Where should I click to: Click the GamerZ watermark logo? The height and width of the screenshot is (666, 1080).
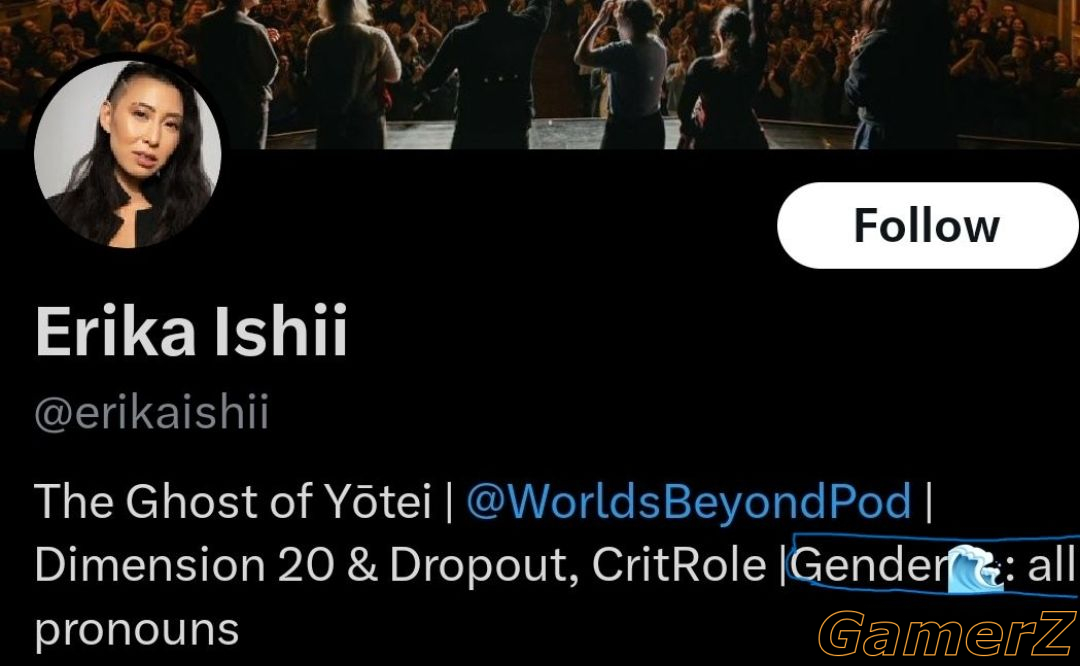[946, 633]
